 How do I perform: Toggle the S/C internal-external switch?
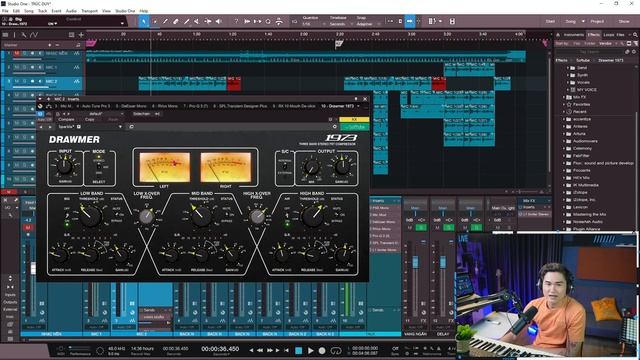(284, 167)
